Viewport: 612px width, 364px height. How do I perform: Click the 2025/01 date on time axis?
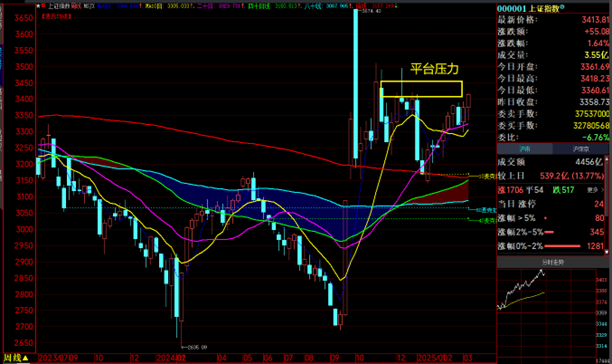[x=431, y=358]
